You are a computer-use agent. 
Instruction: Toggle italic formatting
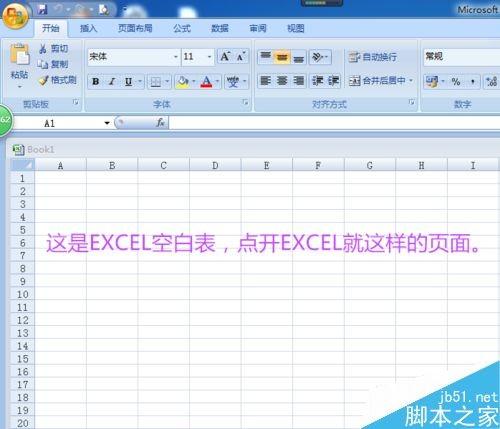coord(112,81)
